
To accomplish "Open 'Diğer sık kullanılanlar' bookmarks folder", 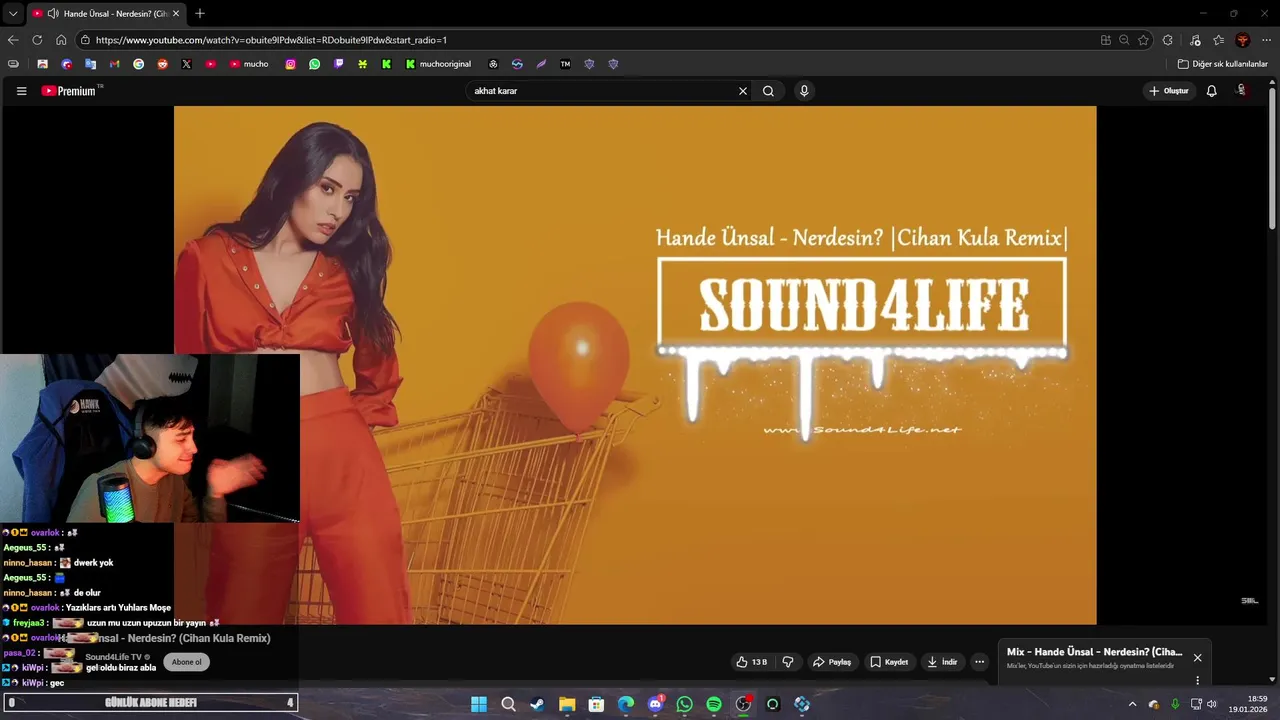I will coord(1222,64).
